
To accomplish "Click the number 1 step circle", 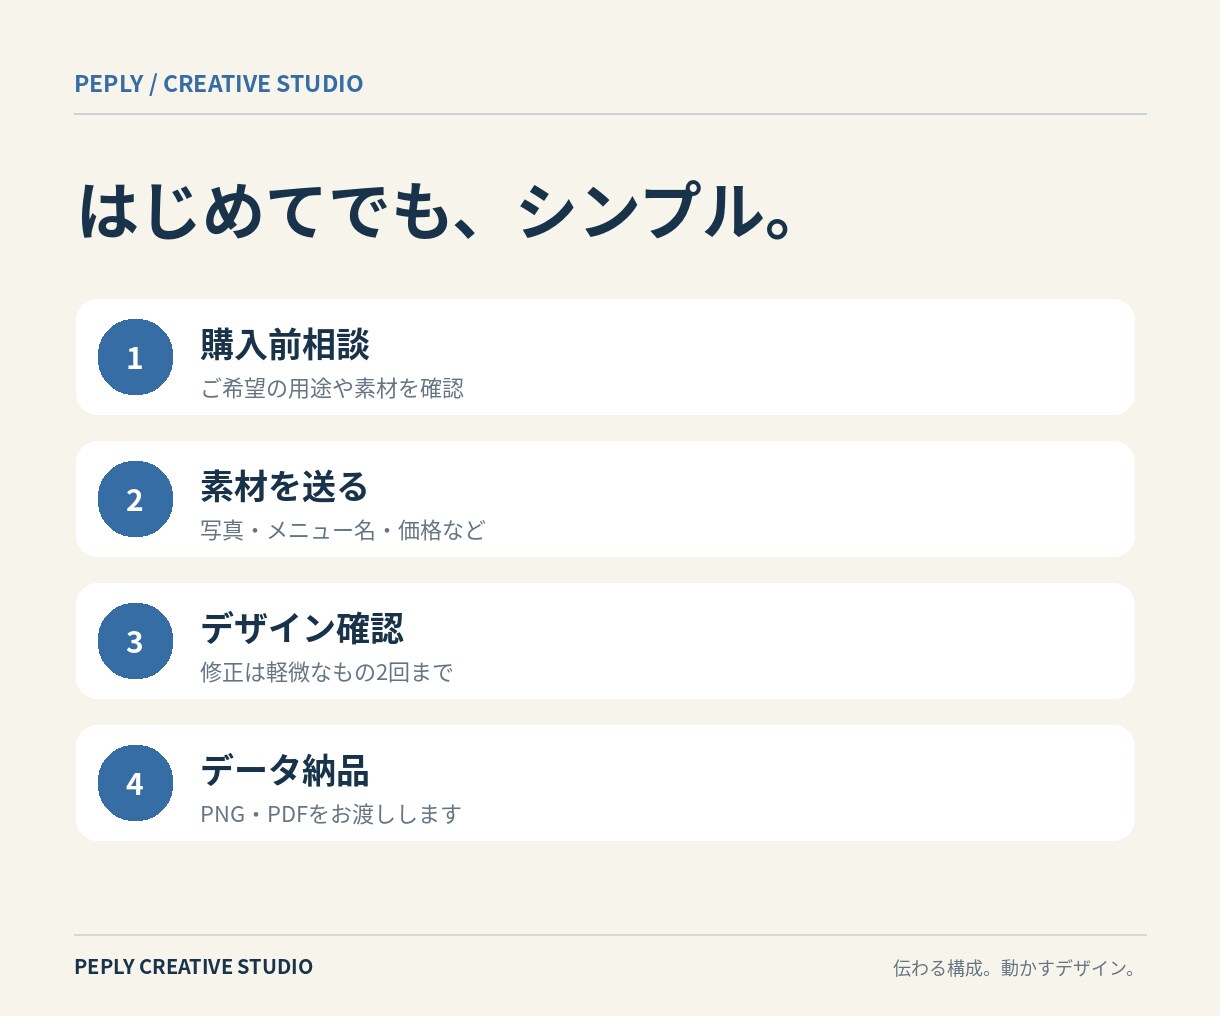I will pos(135,357).
